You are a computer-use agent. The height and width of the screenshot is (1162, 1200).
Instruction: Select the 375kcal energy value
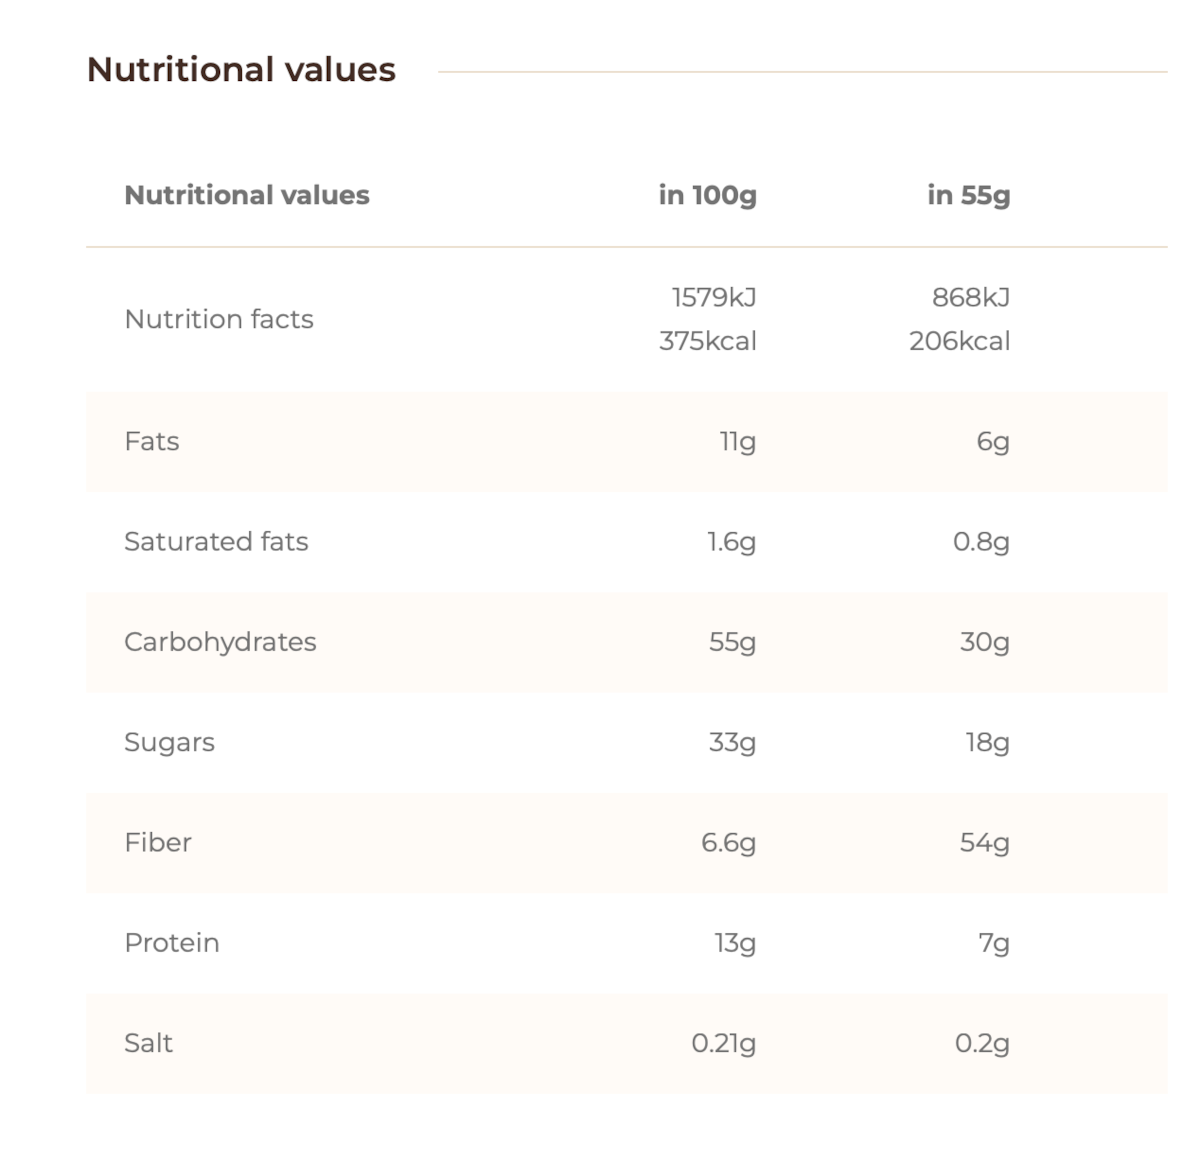707,341
